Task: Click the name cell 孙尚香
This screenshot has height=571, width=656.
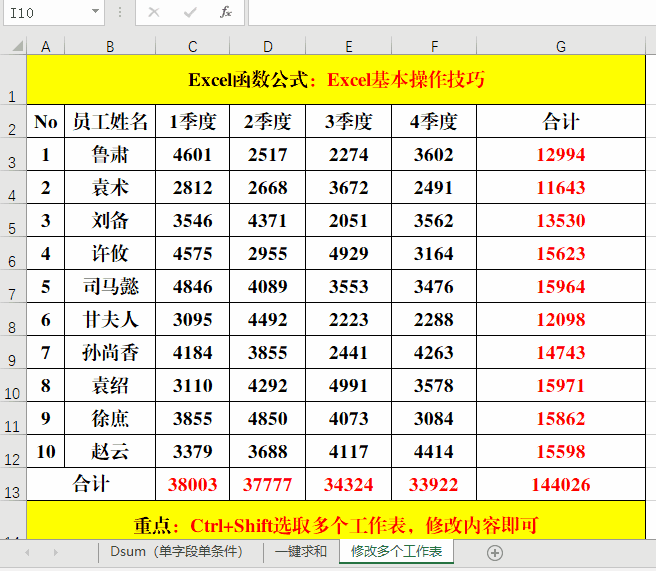Action: [110, 353]
